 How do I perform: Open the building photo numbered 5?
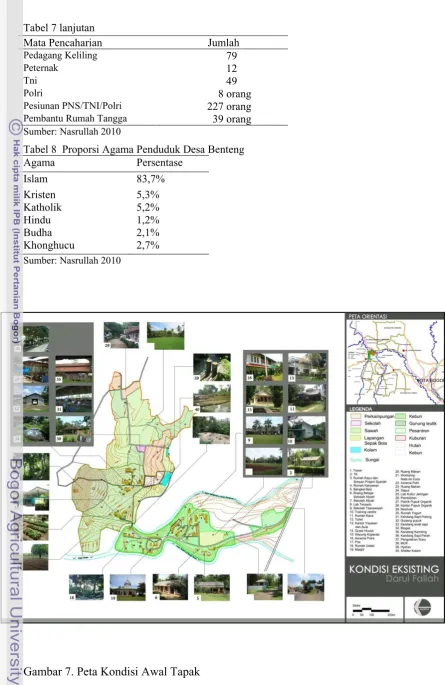click(212, 588)
